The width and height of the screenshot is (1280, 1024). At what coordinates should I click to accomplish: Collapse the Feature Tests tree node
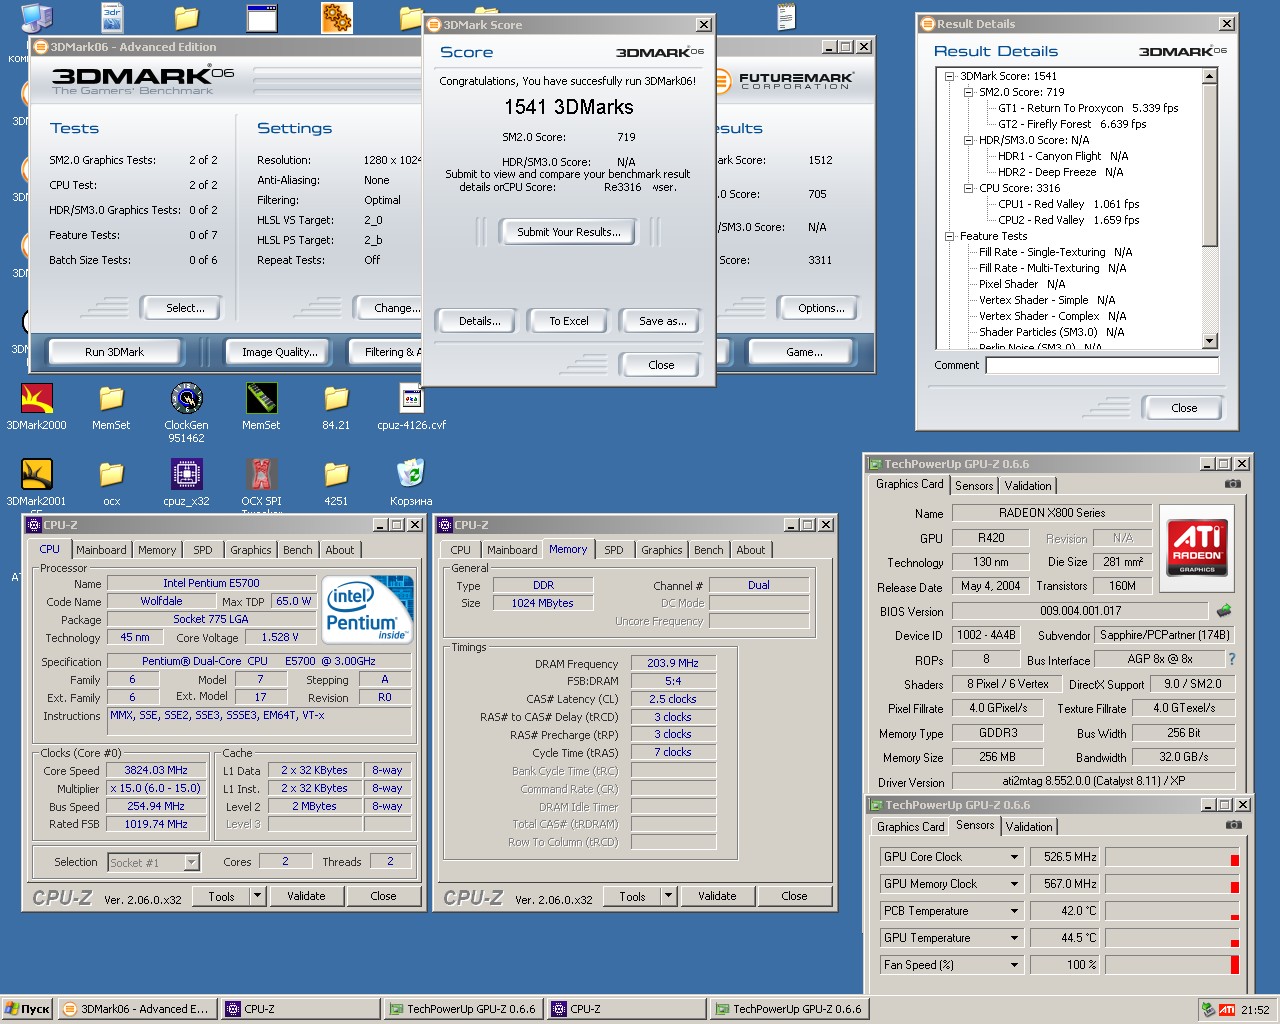(950, 236)
